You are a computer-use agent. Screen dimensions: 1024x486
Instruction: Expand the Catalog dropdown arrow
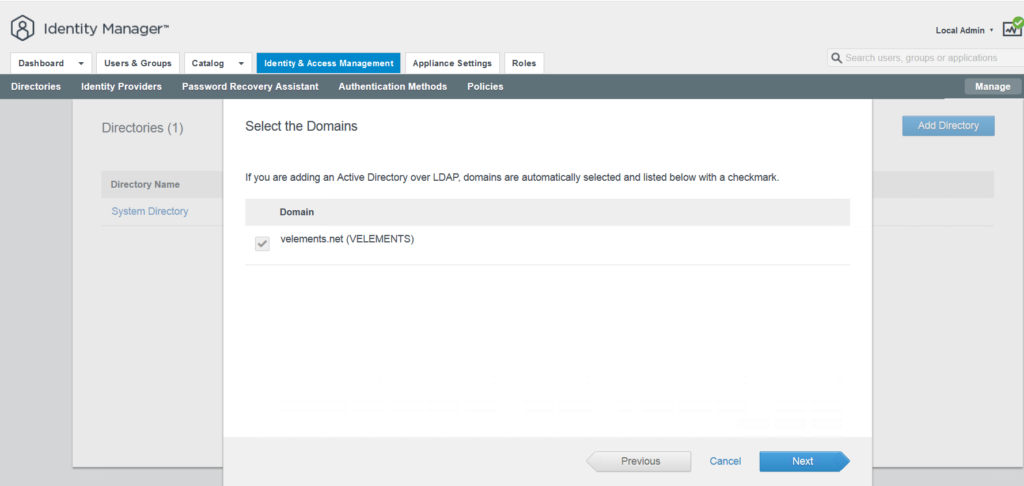241,63
